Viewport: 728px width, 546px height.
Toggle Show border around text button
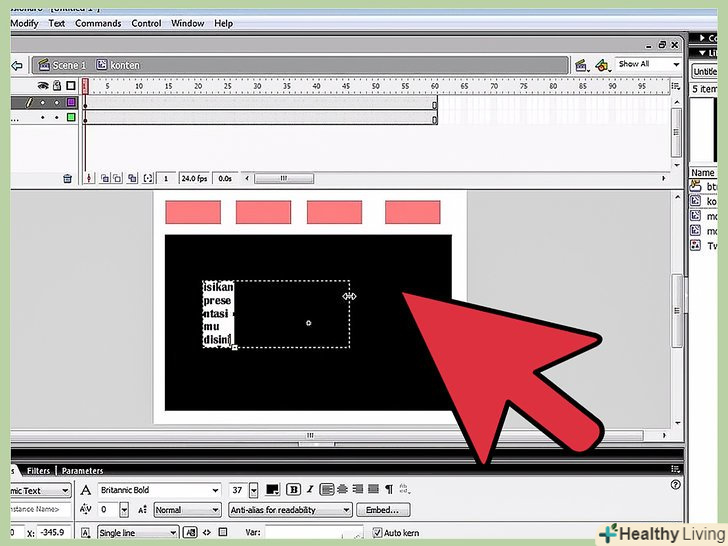pos(223,533)
